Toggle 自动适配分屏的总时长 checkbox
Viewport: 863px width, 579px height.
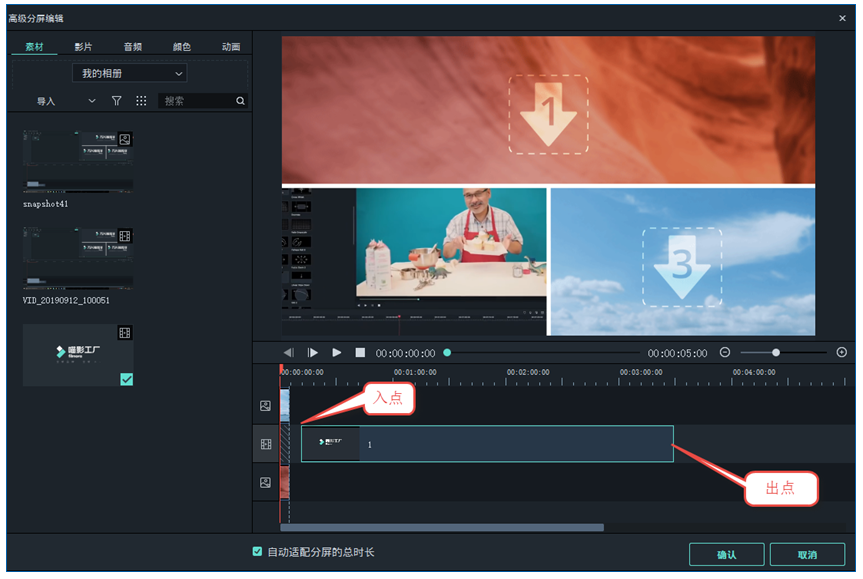tap(257, 551)
